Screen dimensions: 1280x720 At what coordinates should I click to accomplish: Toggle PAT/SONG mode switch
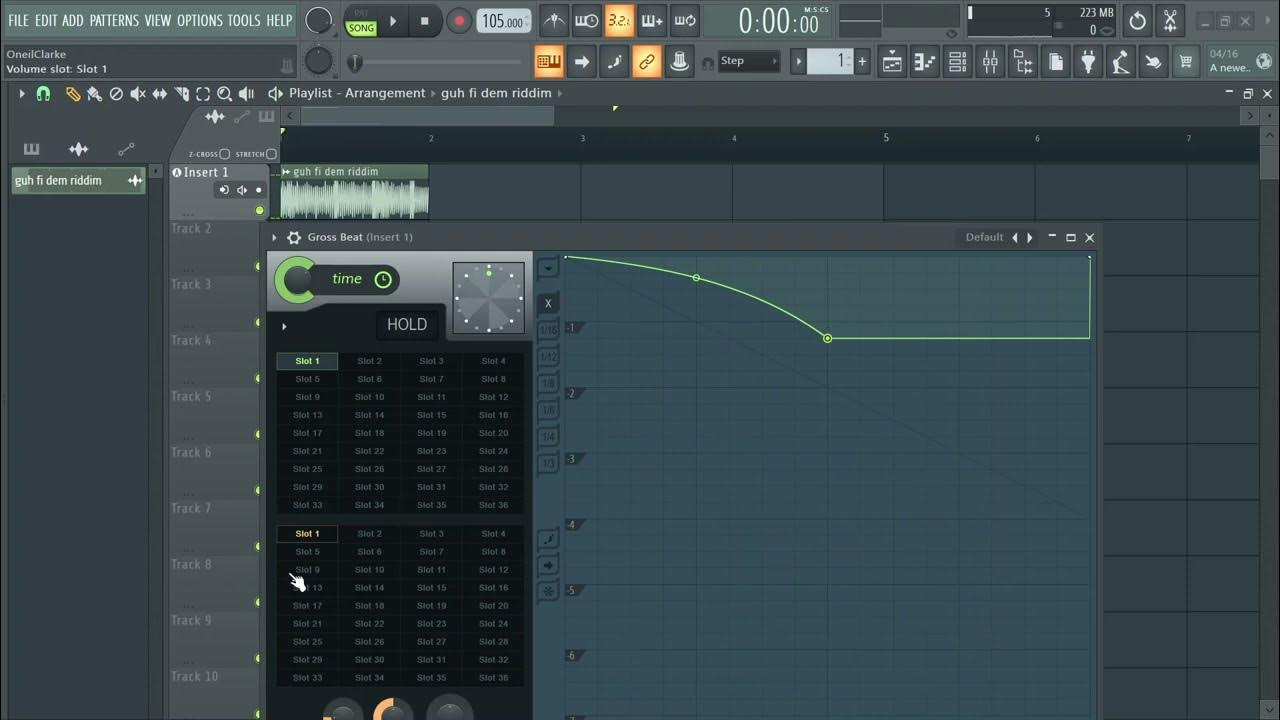(361, 22)
